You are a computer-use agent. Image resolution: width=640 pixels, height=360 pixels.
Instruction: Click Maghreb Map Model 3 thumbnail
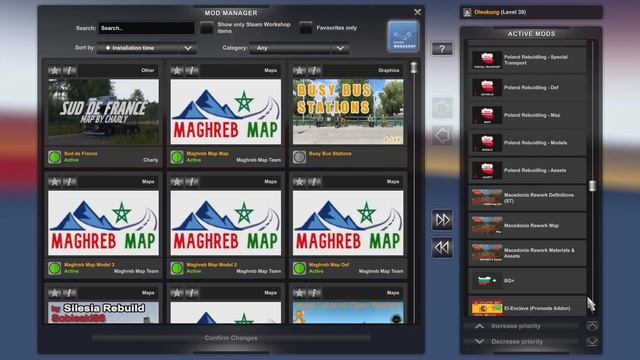103,223
